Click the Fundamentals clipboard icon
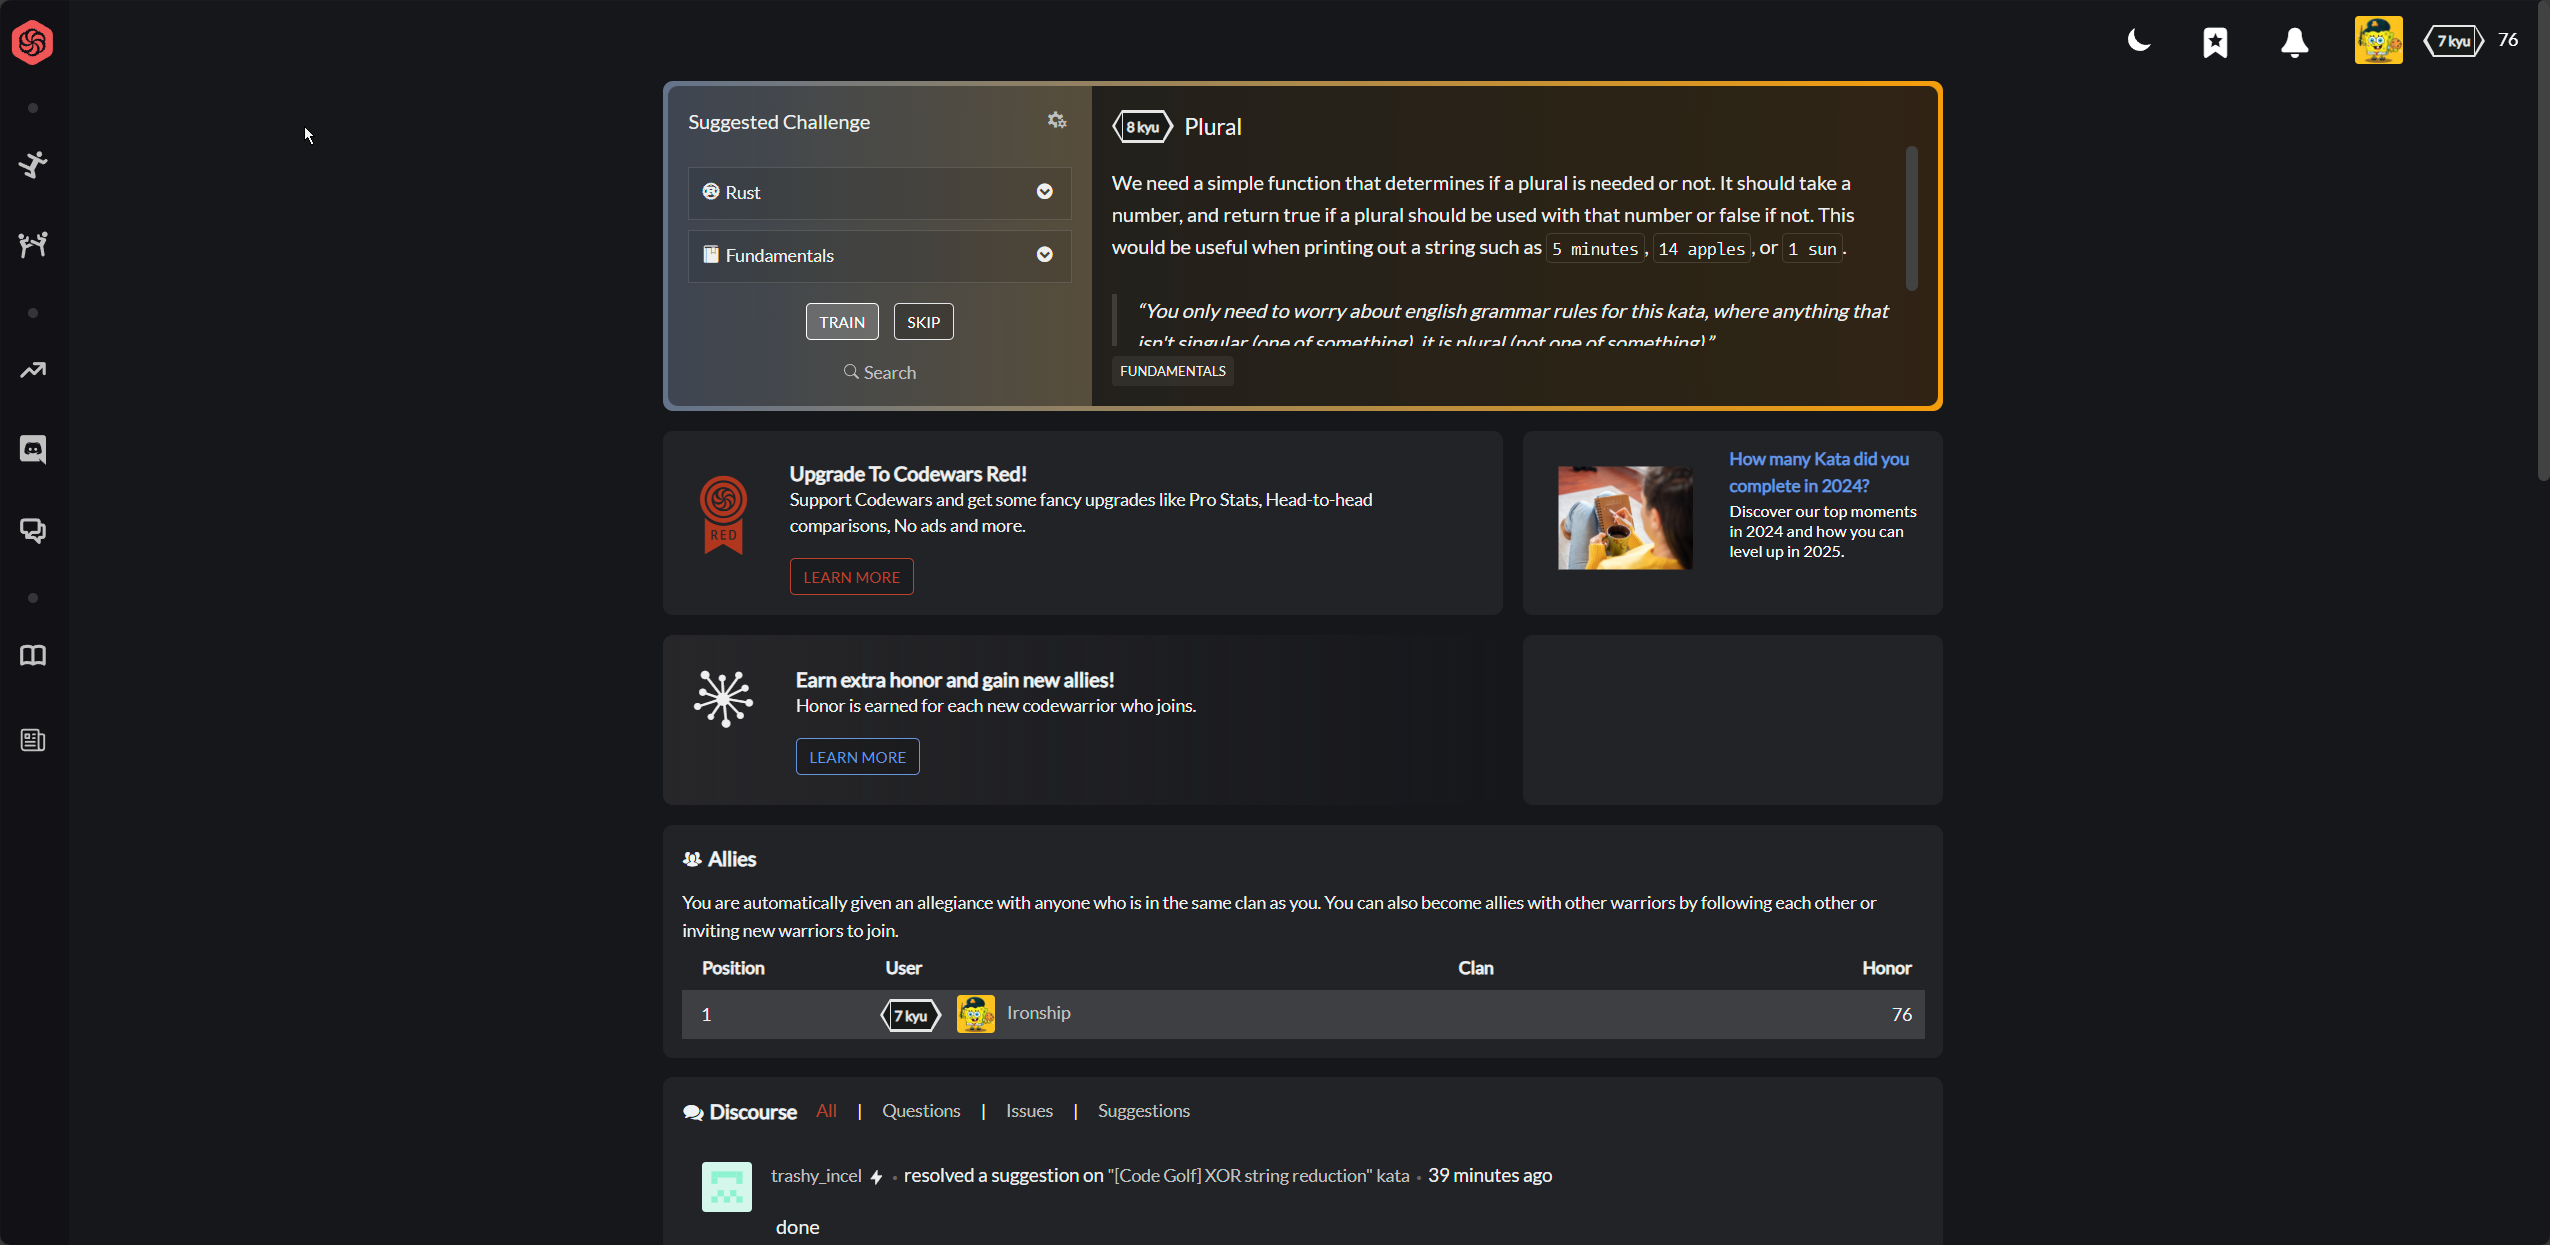Image resolution: width=2550 pixels, height=1245 pixels. click(x=711, y=254)
